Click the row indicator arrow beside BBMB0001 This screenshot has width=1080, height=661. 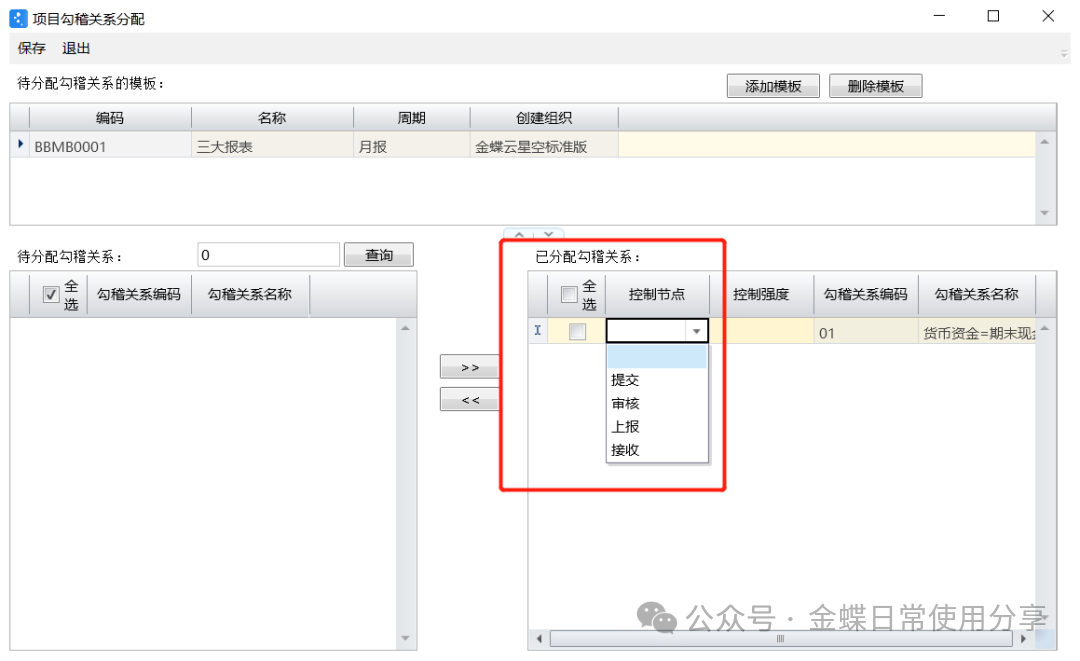coord(20,146)
